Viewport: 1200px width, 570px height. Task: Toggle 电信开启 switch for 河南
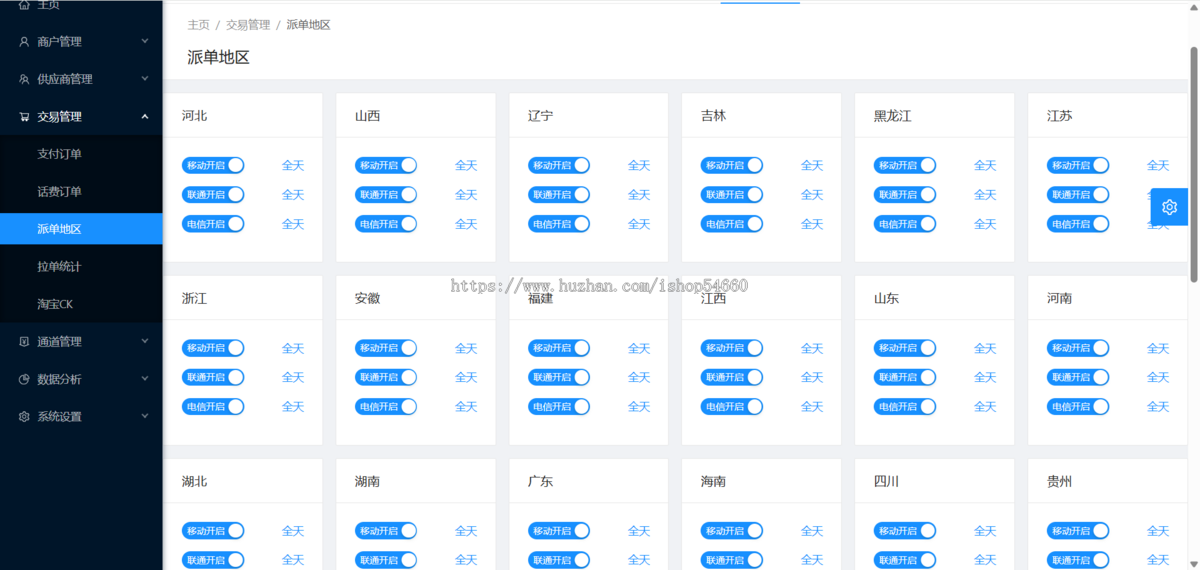1078,407
